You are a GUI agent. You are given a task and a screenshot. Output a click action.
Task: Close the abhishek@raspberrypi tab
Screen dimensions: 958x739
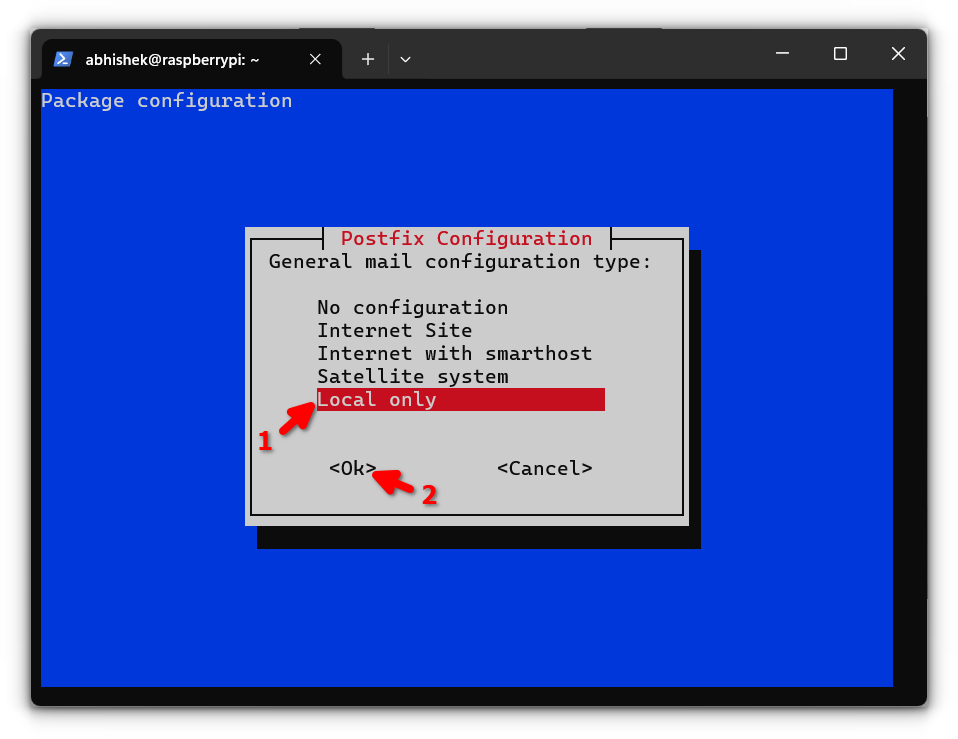(x=315, y=59)
